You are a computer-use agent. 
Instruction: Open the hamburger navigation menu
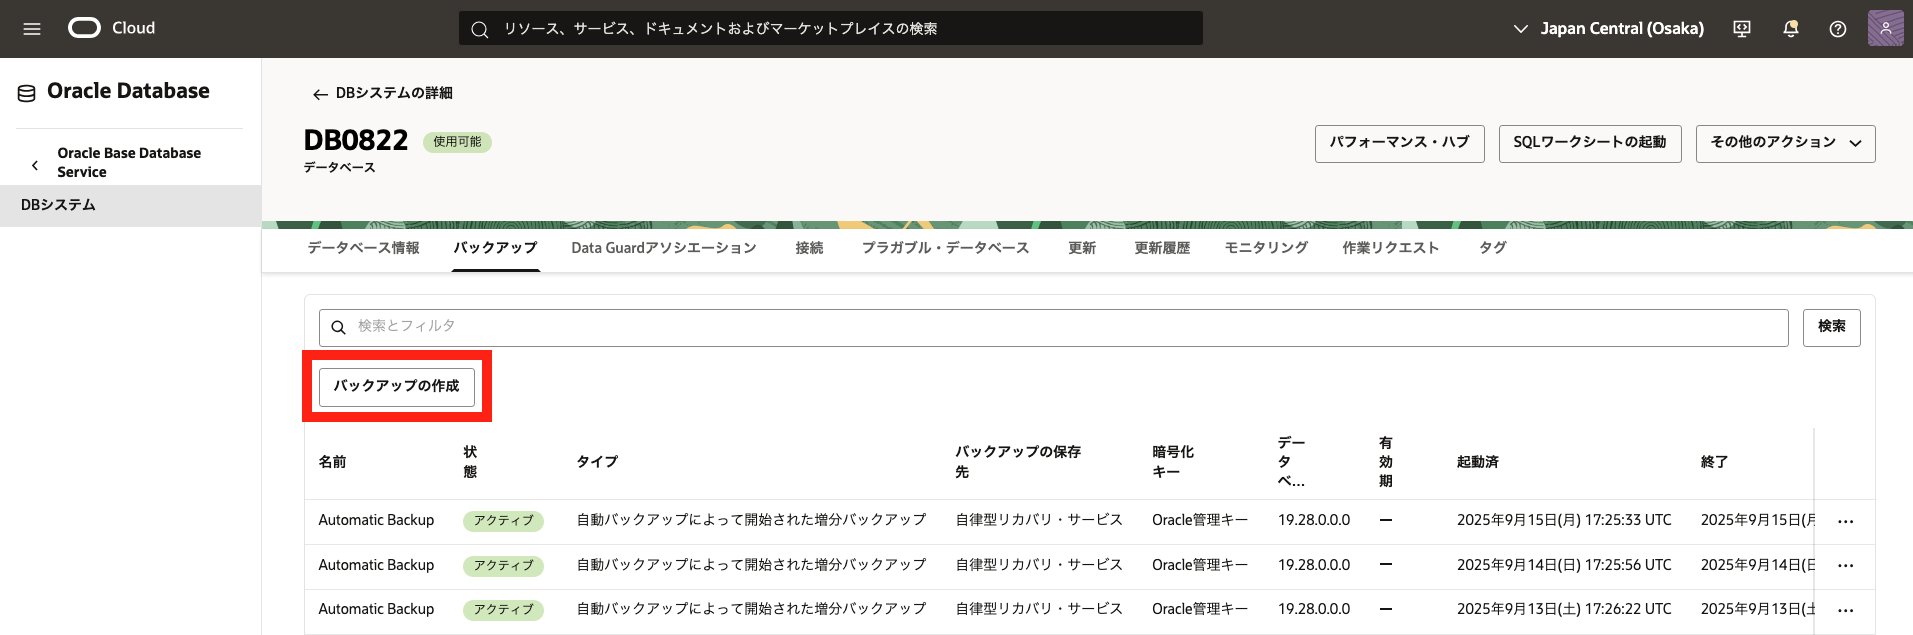32,29
